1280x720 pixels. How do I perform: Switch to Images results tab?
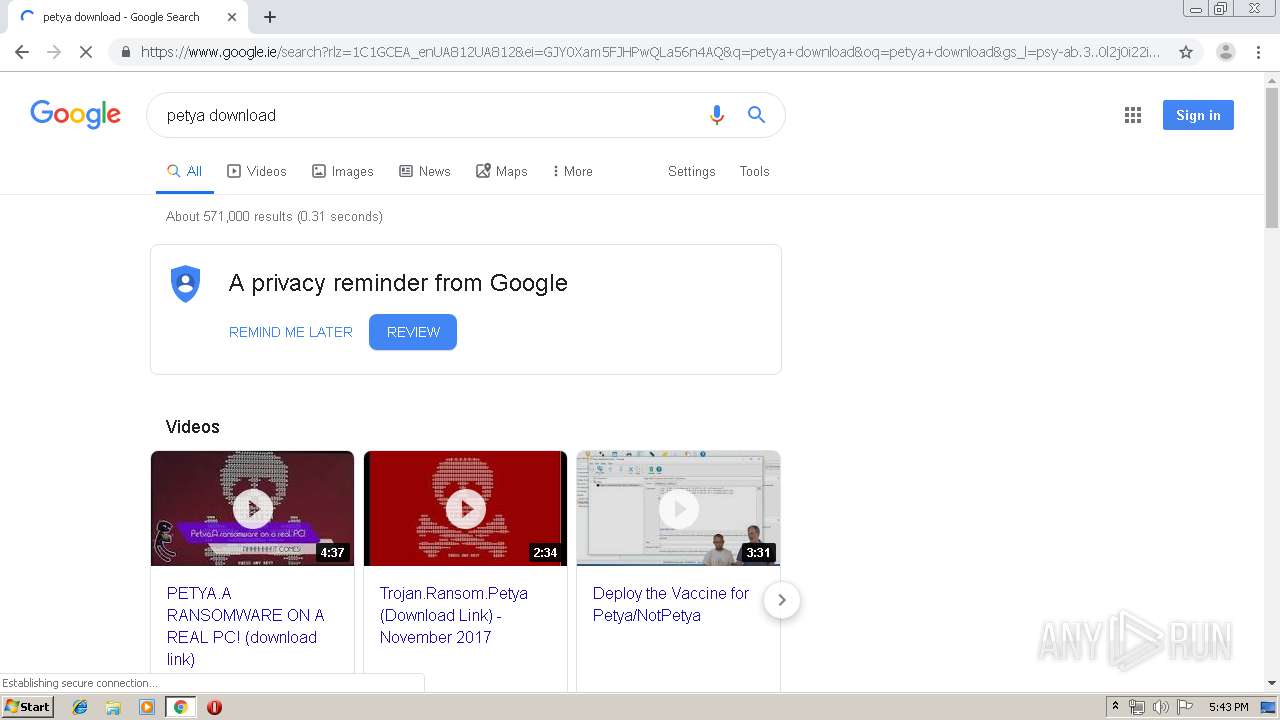pyautogui.click(x=343, y=171)
